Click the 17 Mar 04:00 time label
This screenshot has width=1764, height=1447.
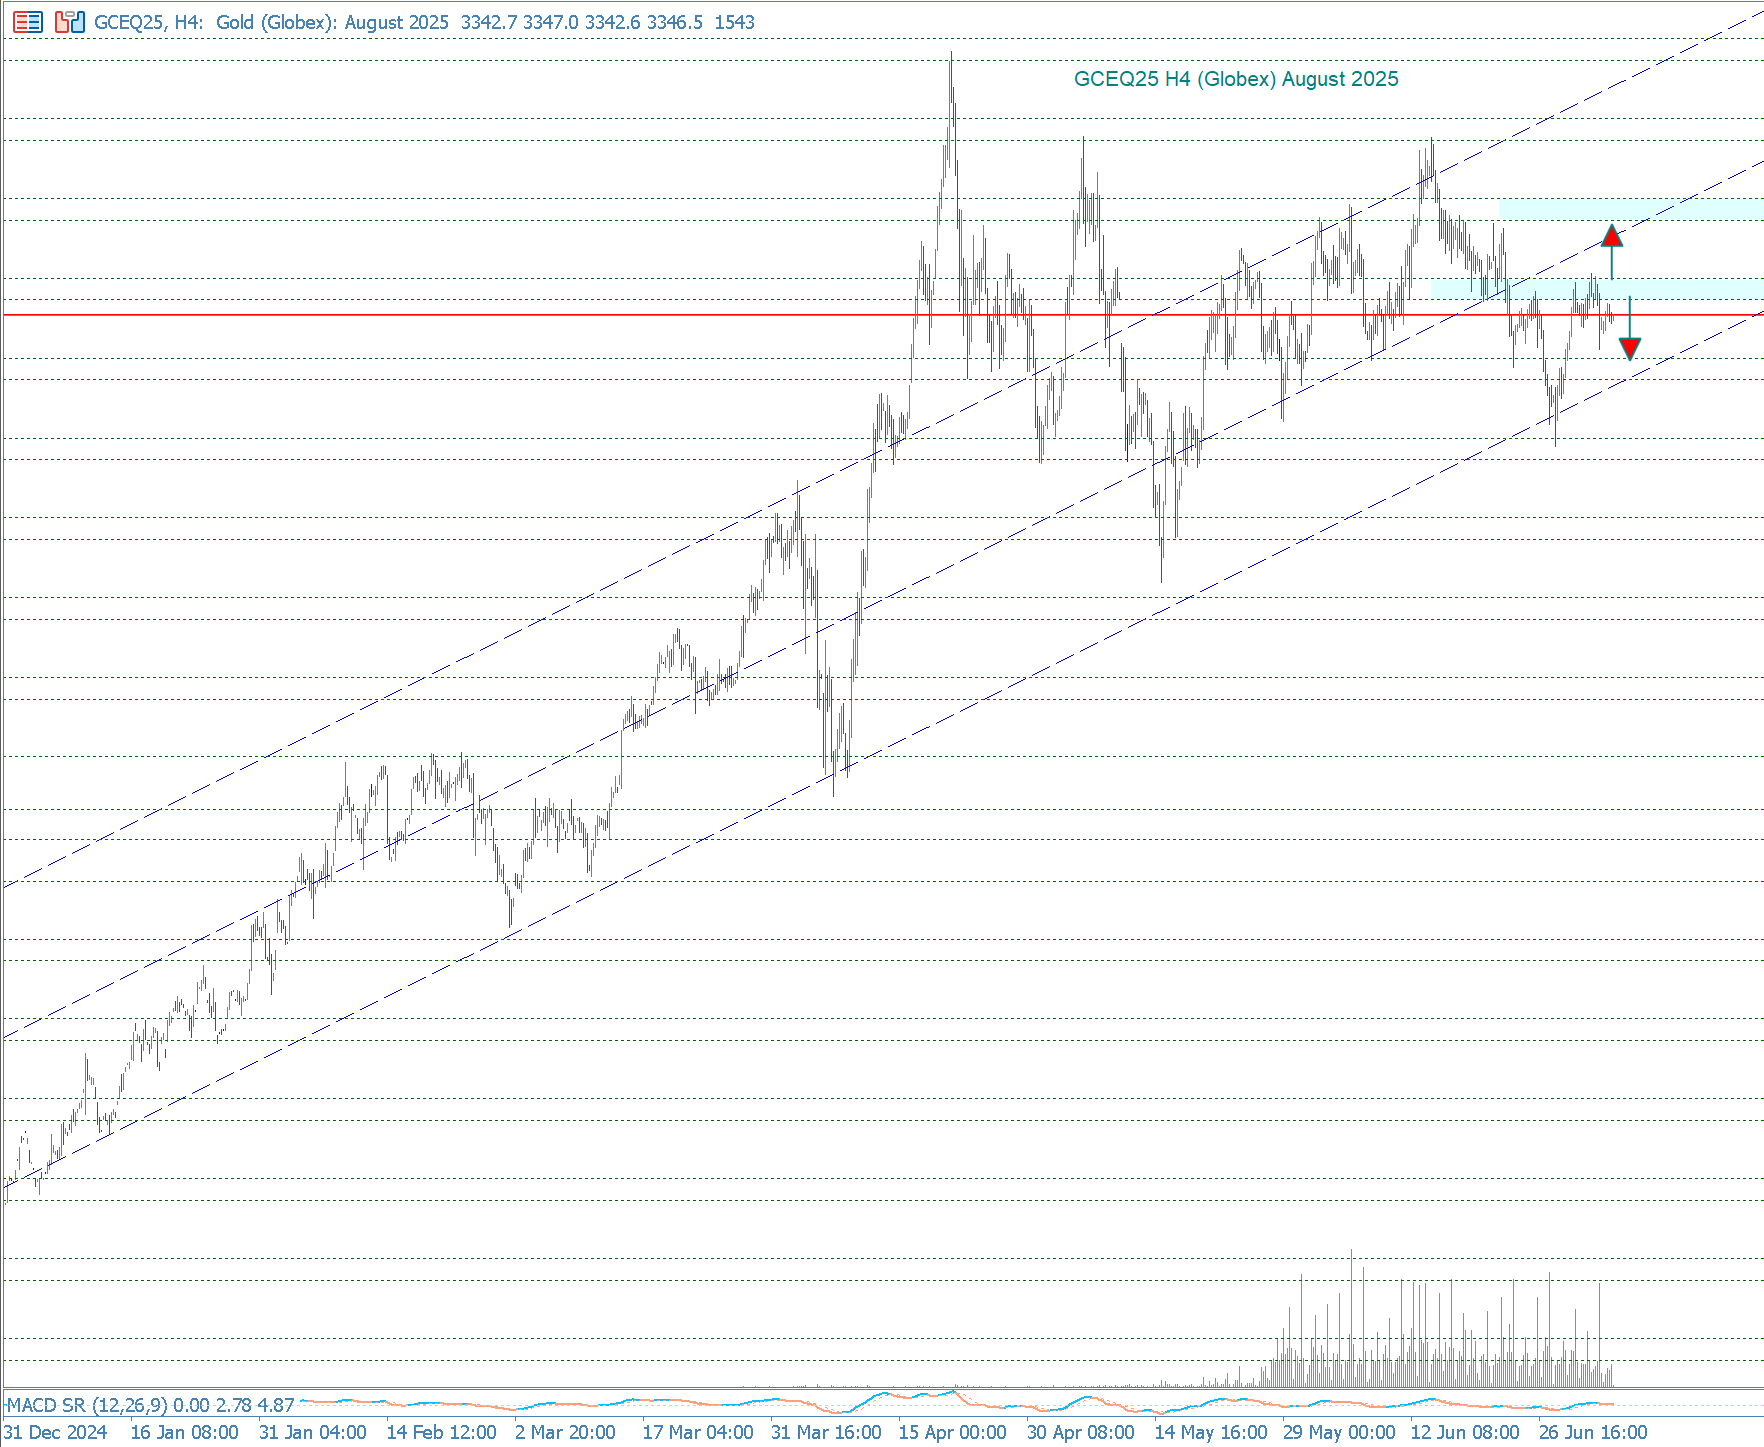point(697,1432)
